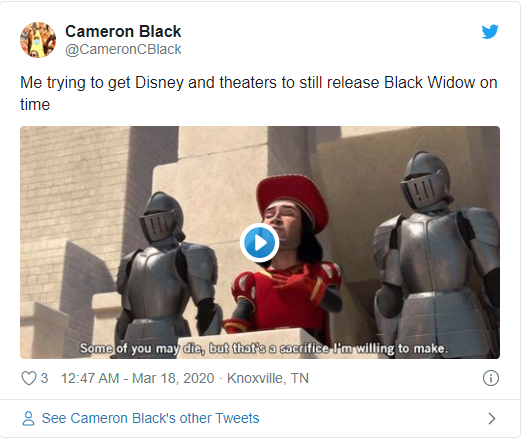The height and width of the screenshot is (438, 521).
Task: Like the tweet with the heart icon
Action: pos(29,378)
